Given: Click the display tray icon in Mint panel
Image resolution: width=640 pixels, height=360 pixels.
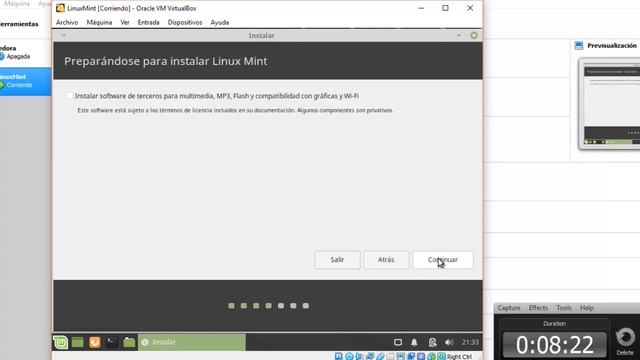Looking at the screenshot, I should point(398,342).
